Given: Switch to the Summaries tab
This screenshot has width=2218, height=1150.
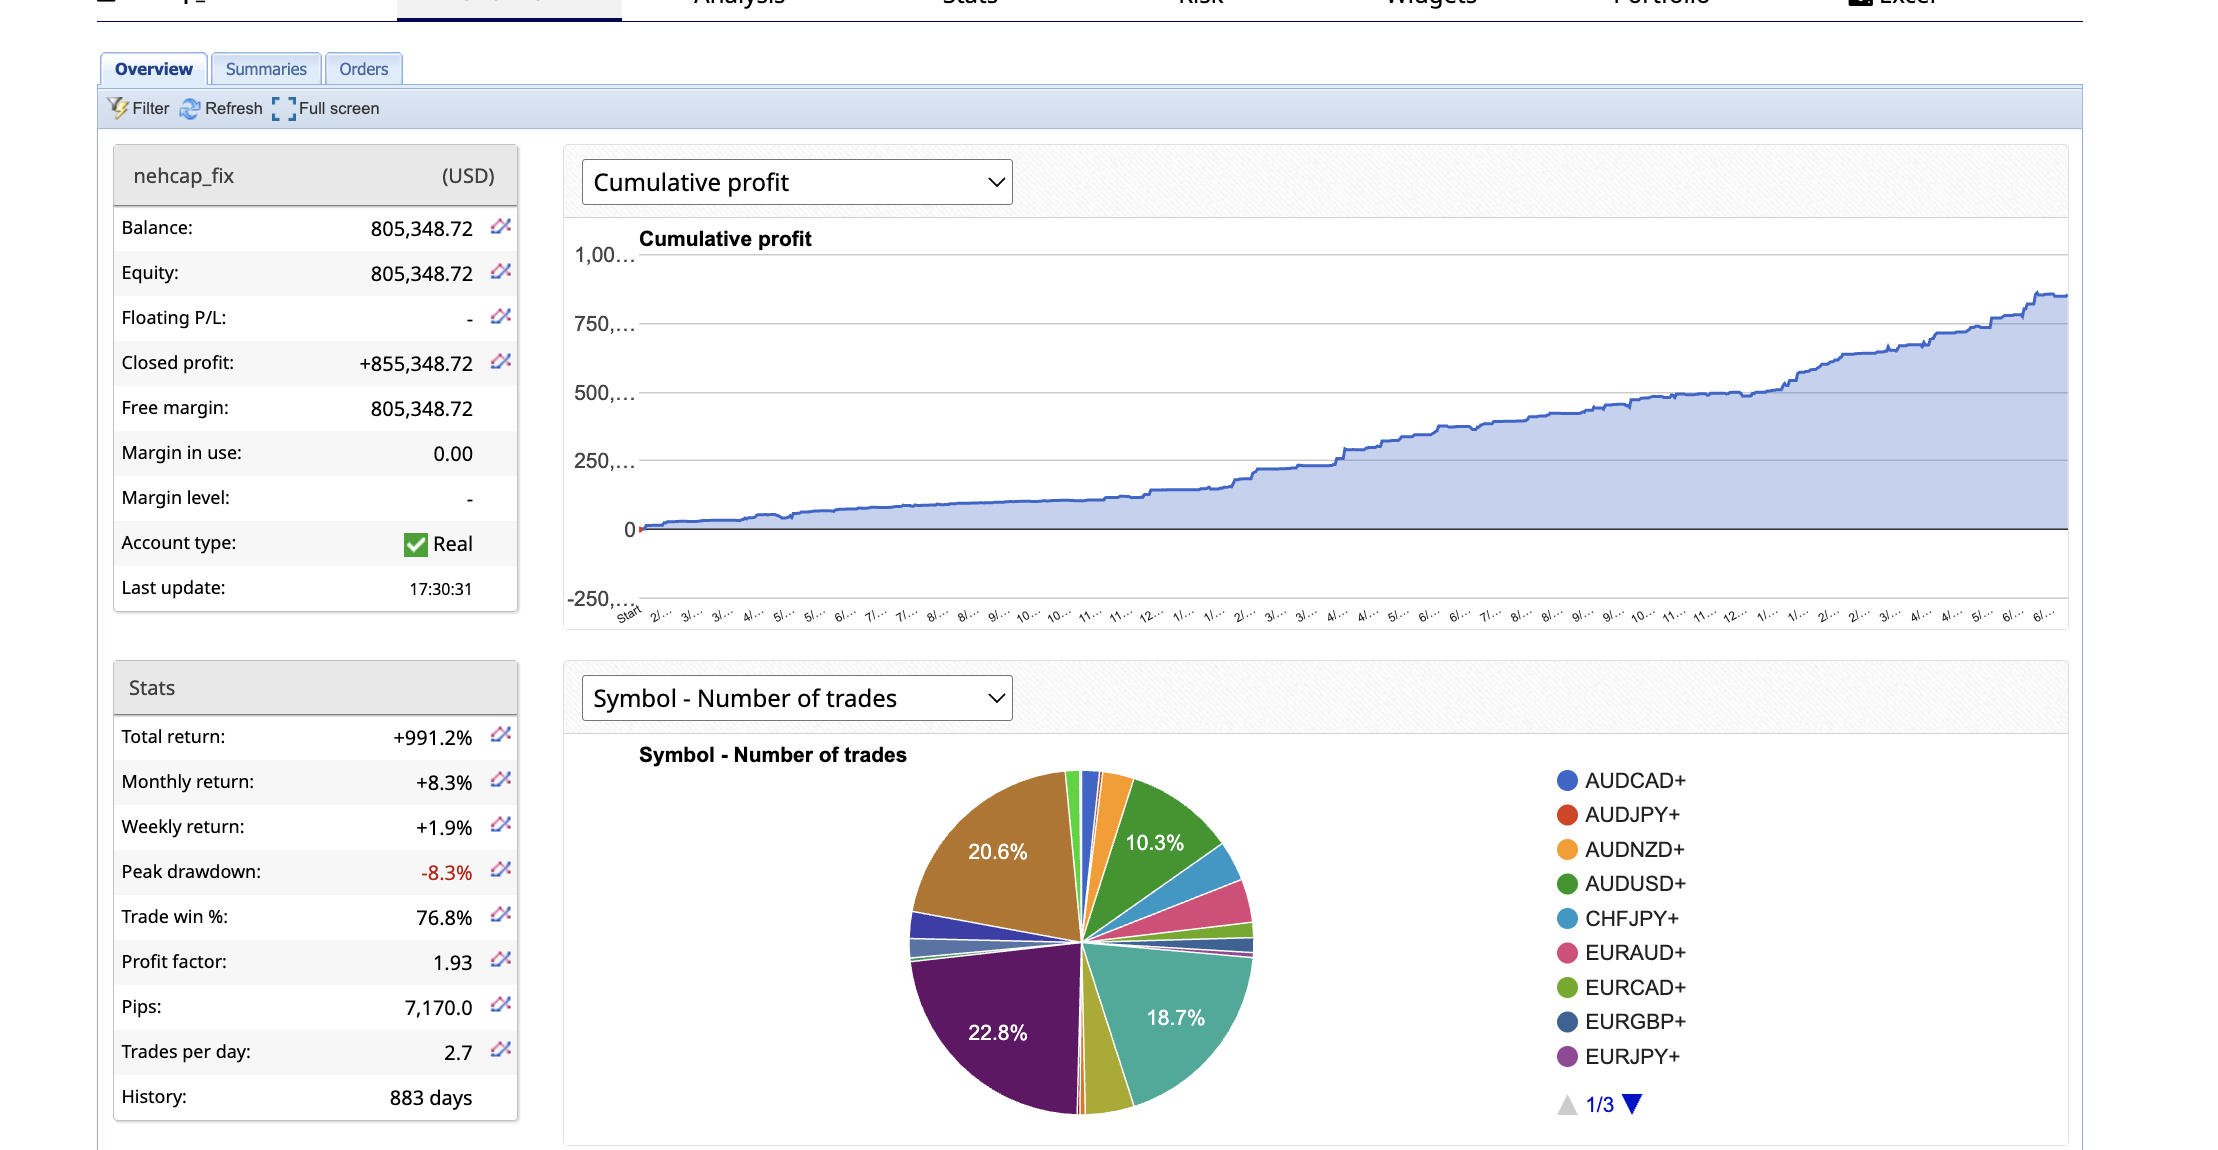Looking at the screenshot, I should pyautogui.click(x=266, y=69).
